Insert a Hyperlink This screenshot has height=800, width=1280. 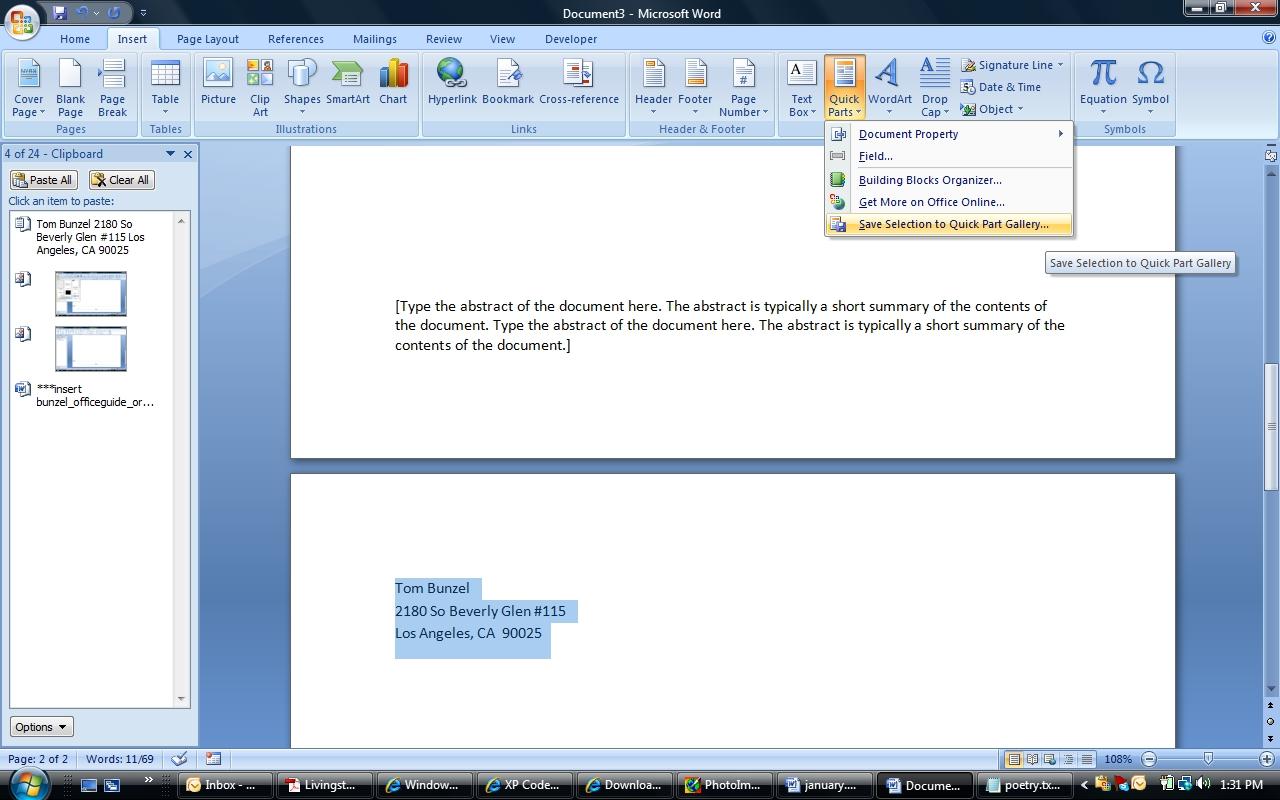click(x=452, y=85)
